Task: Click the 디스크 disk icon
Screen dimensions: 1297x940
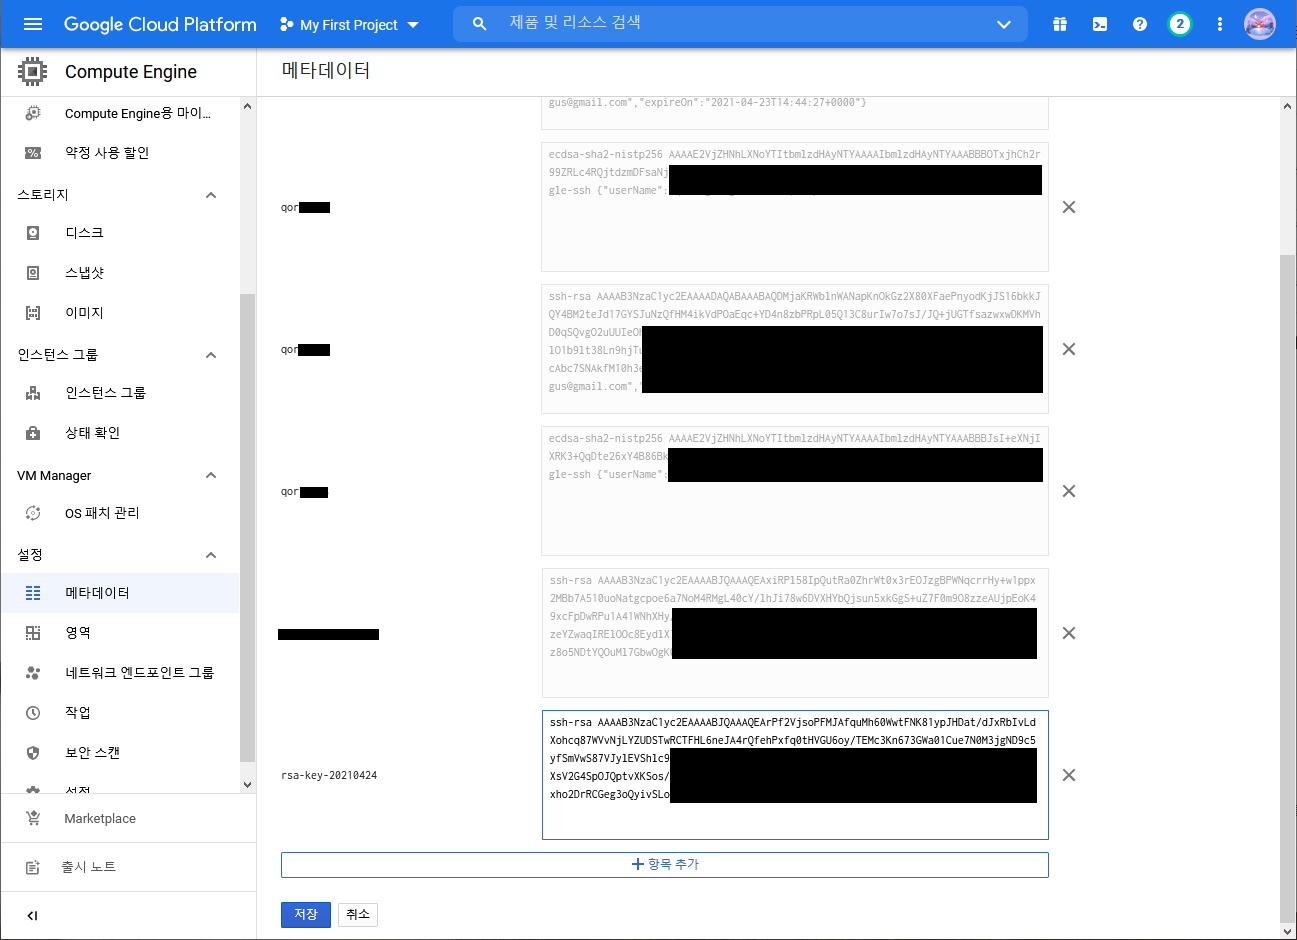Action: pyautogui.click(x=33, y=233)
